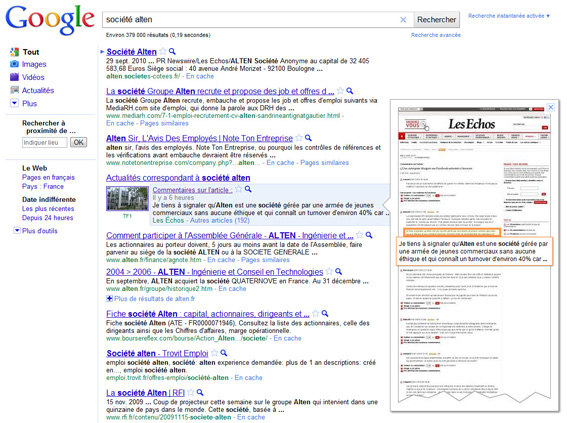
Task: Star the 'Société Alten' first result
Action: coord(163,51)
